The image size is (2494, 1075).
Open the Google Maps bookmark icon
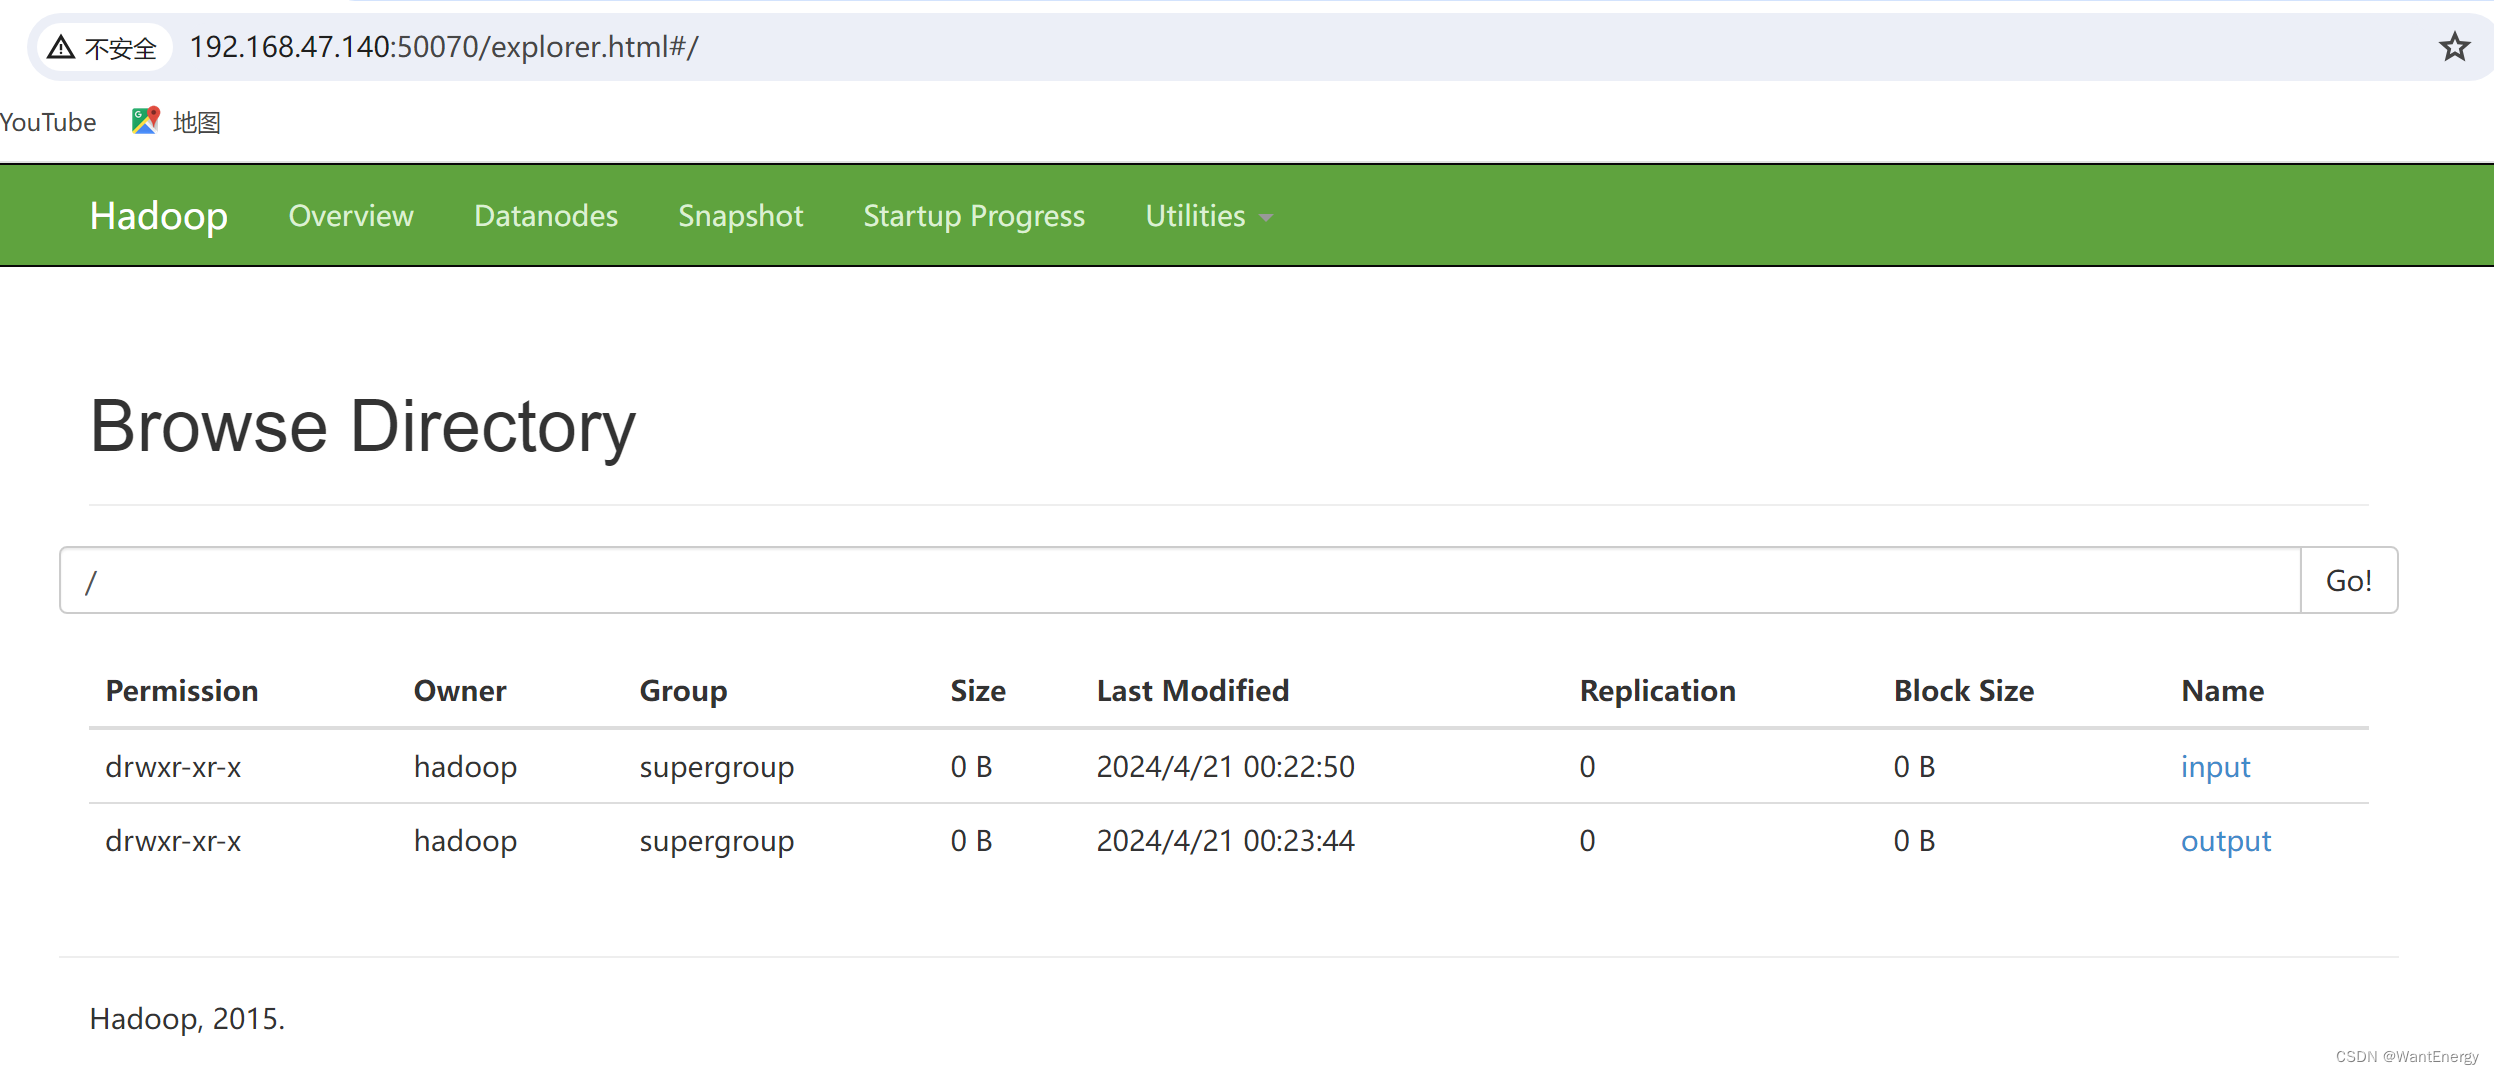pyautogui.click(x=146, y=121)
